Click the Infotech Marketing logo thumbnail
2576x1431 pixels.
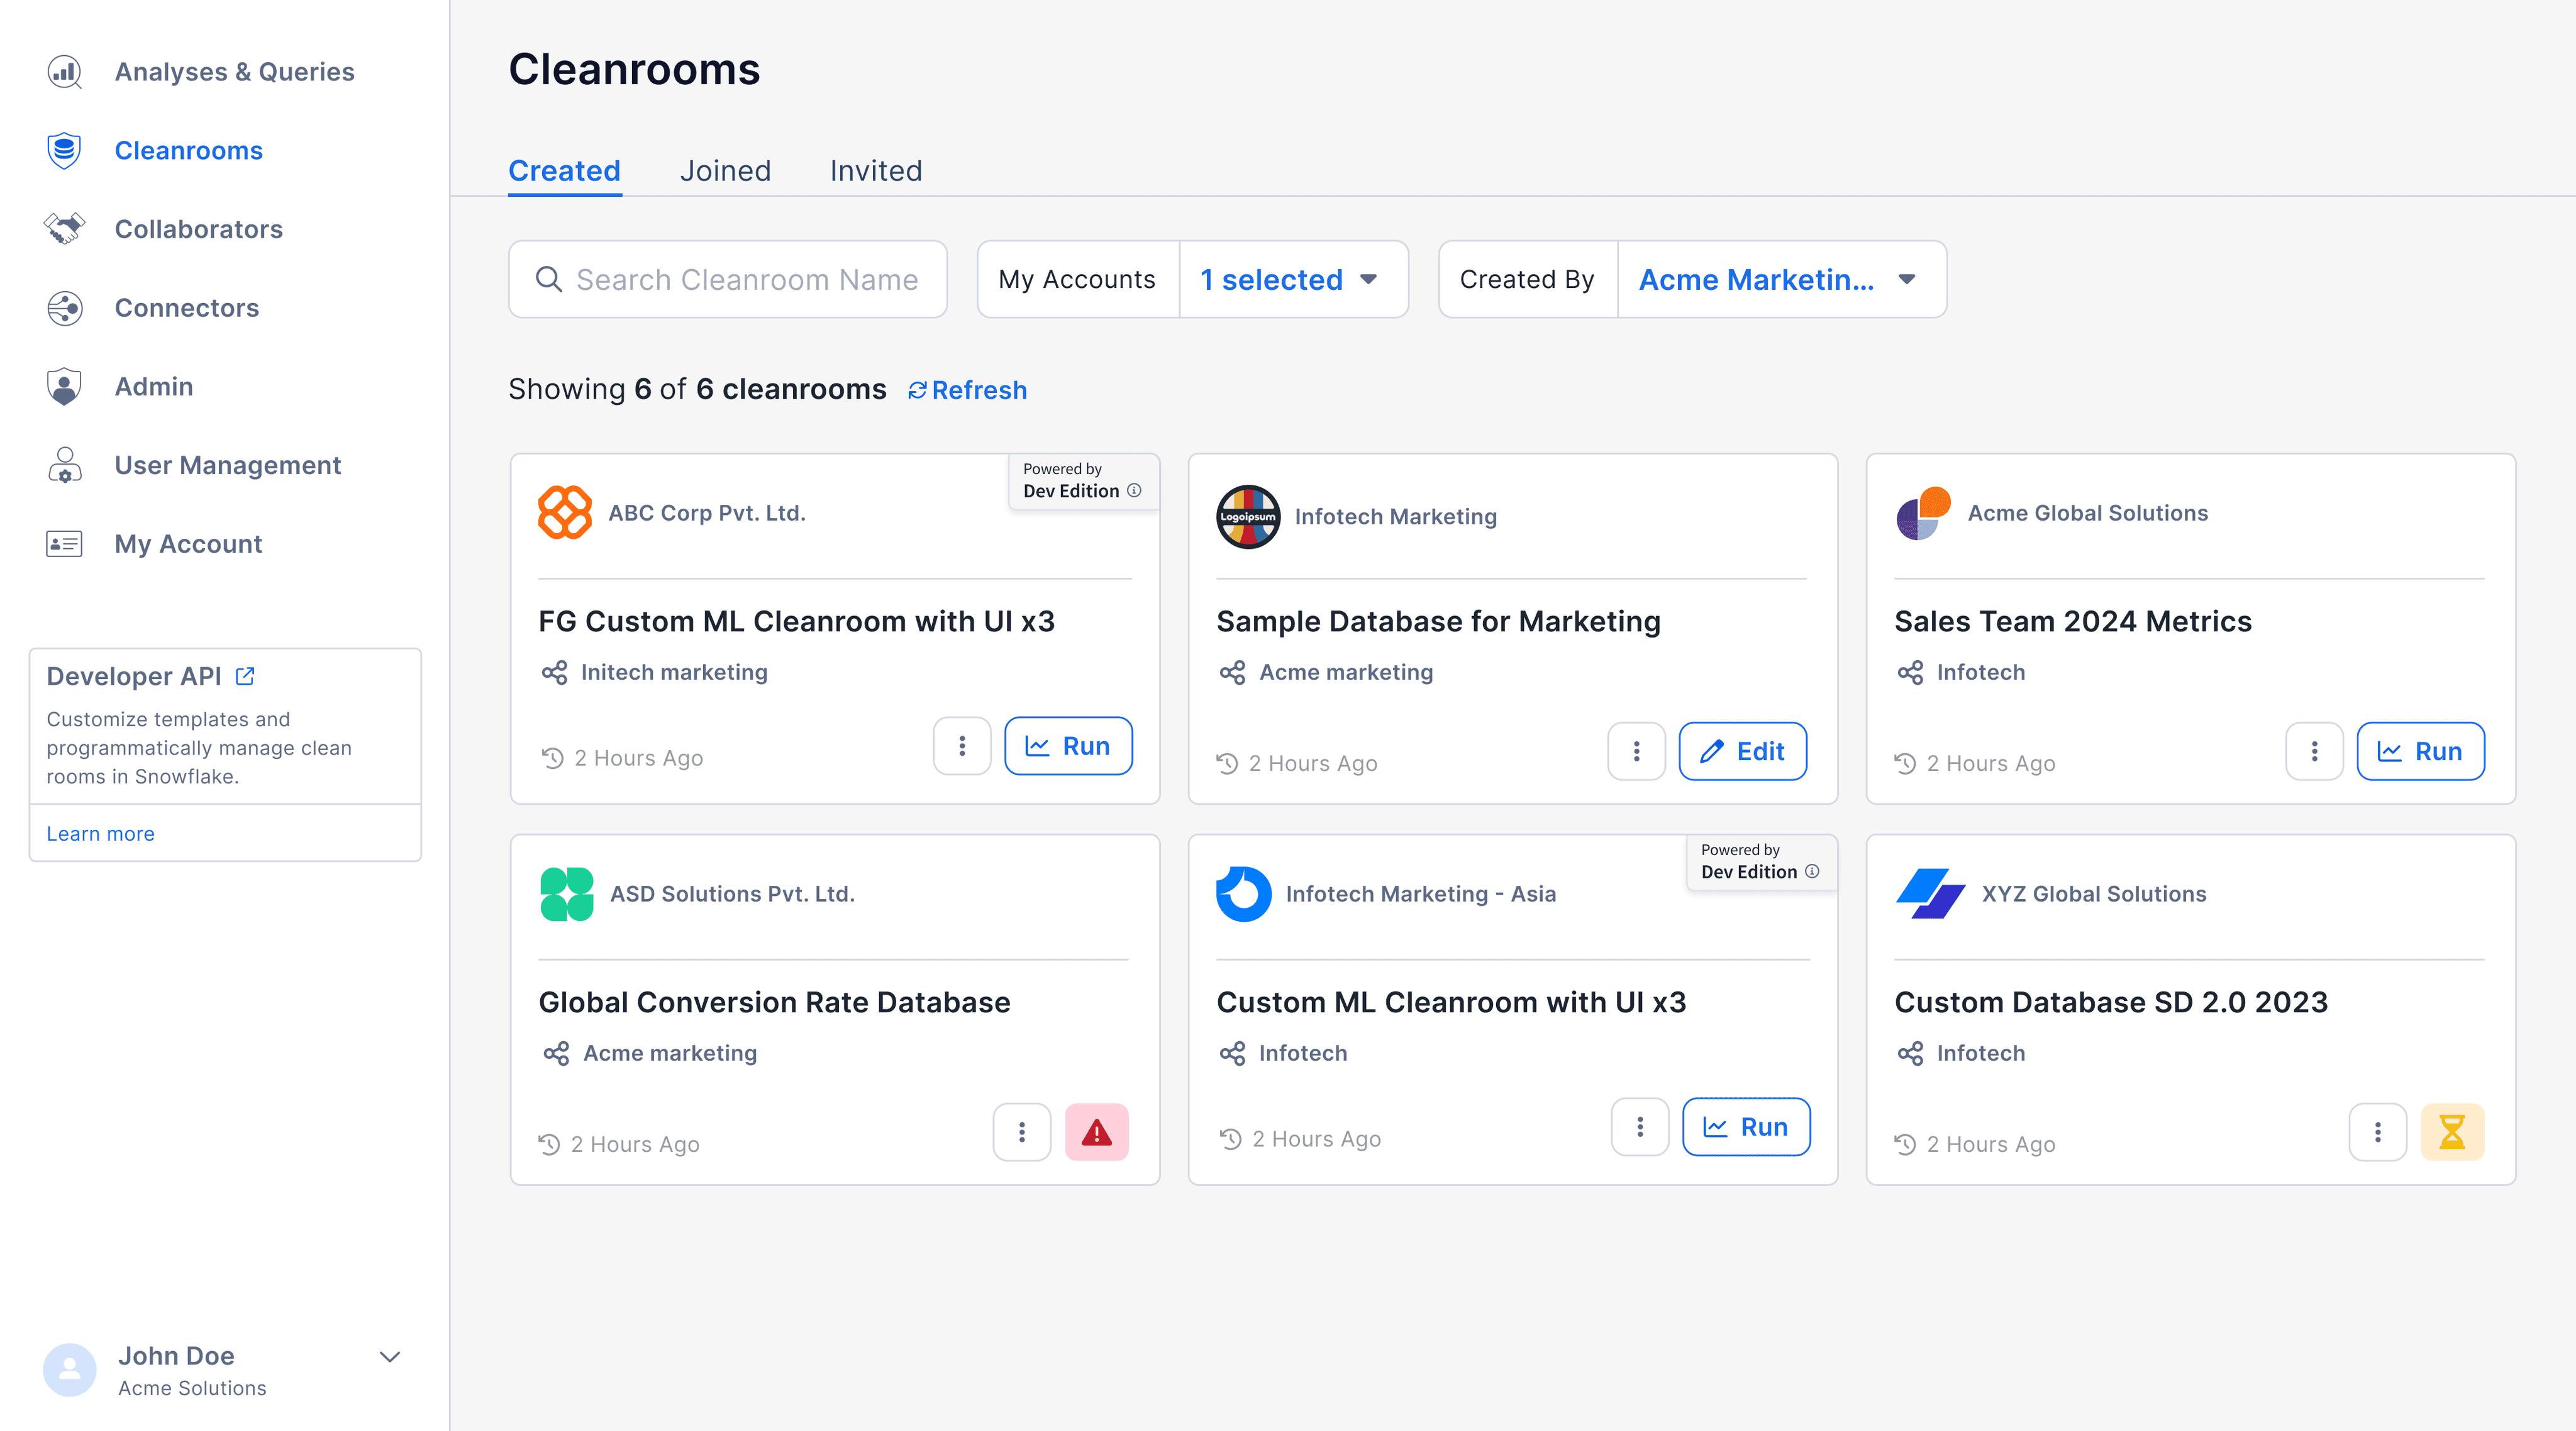[1247, 516]
